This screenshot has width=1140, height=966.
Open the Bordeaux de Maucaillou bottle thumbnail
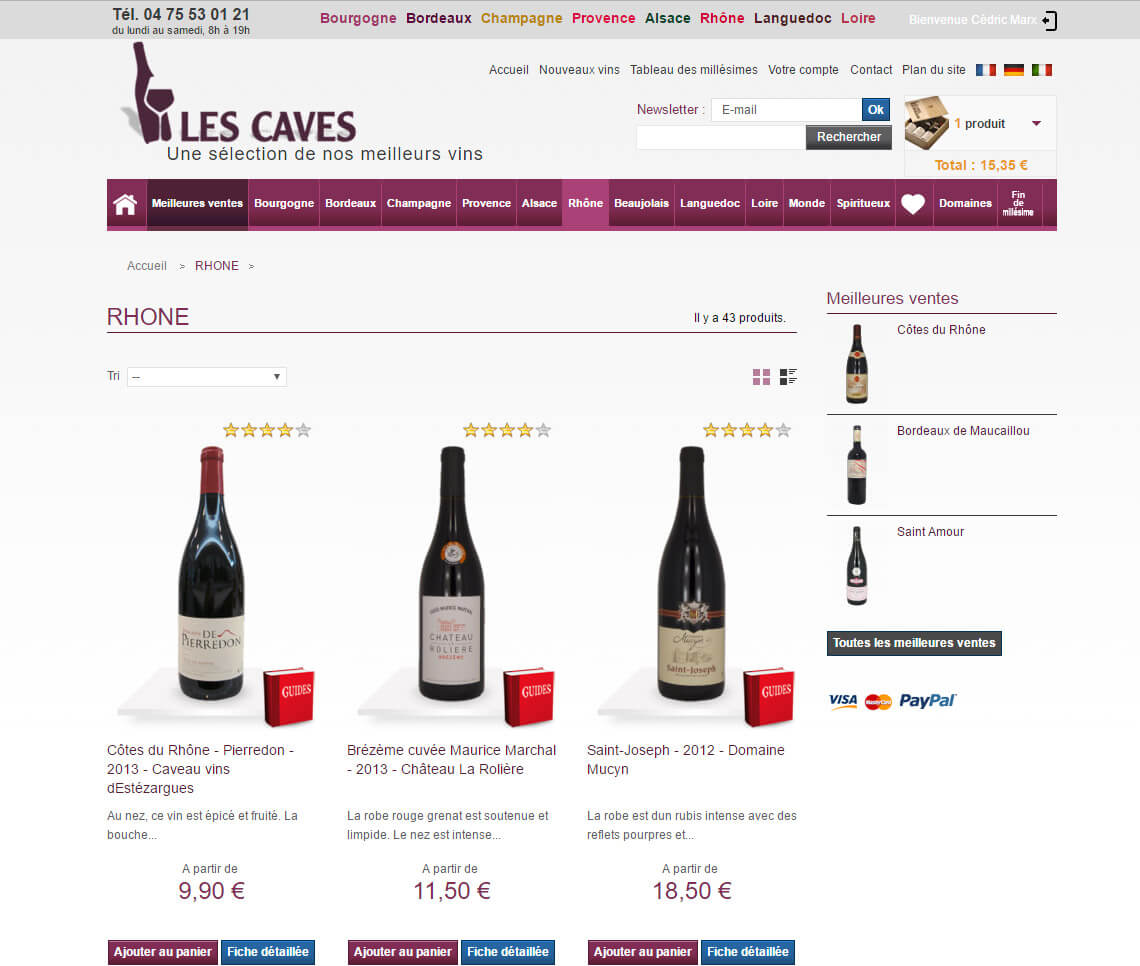856,465
